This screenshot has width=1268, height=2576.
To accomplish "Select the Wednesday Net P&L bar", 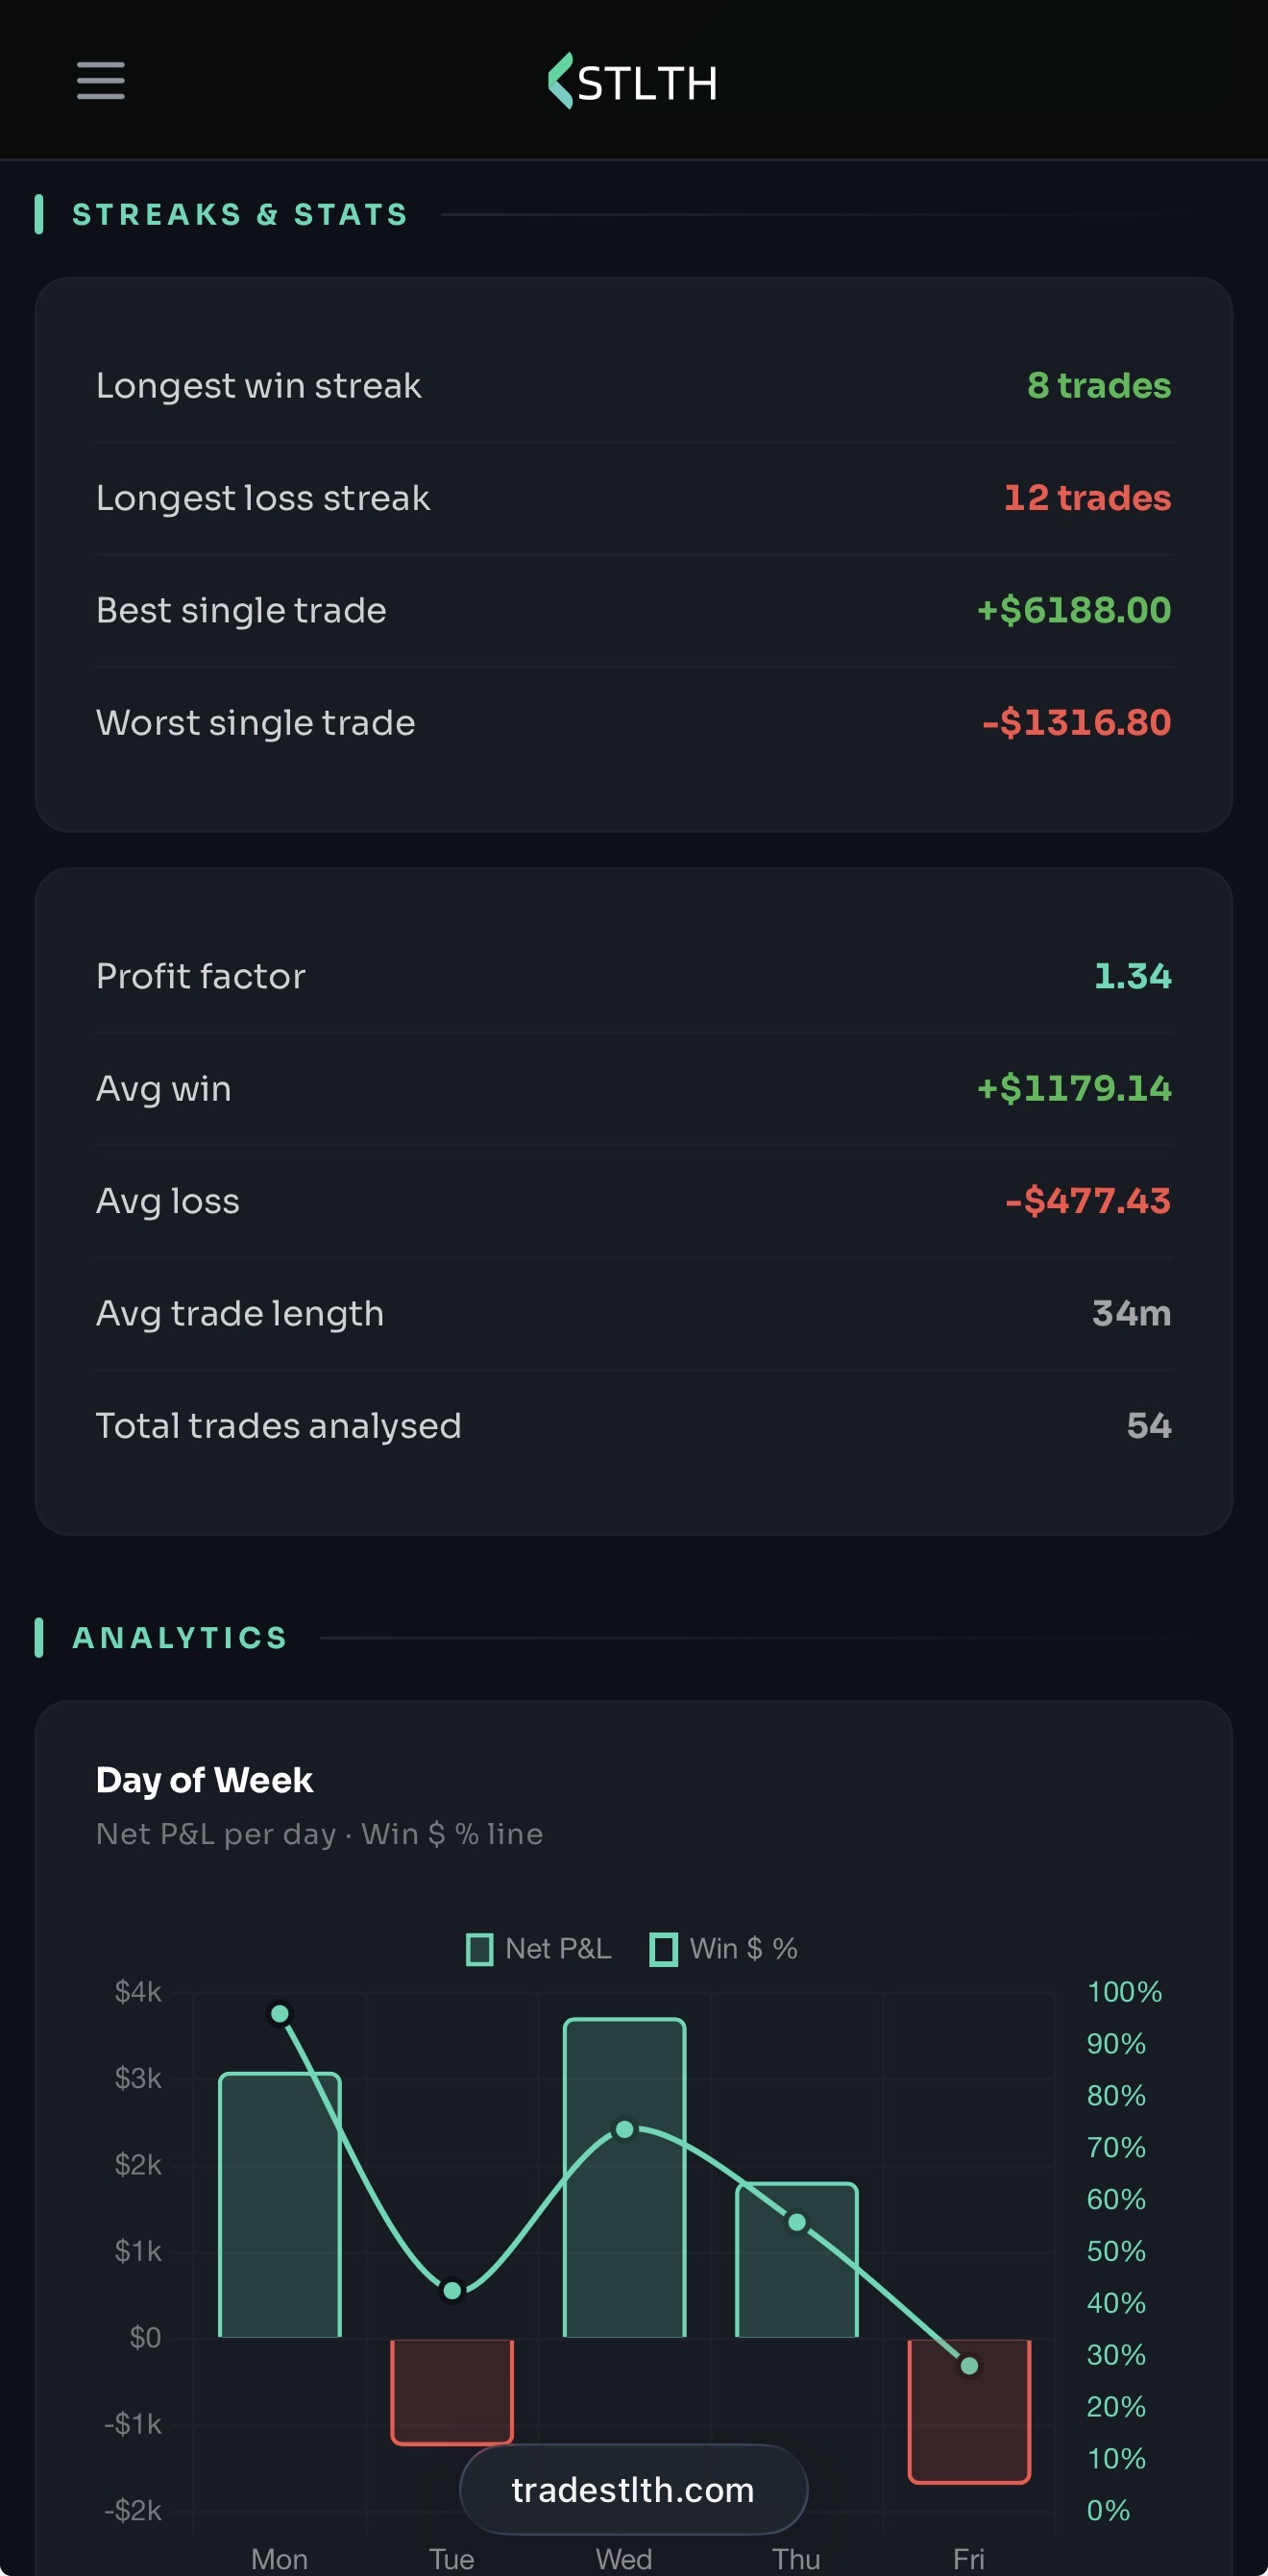I will pyautogui.click(x=625, y=2178).
